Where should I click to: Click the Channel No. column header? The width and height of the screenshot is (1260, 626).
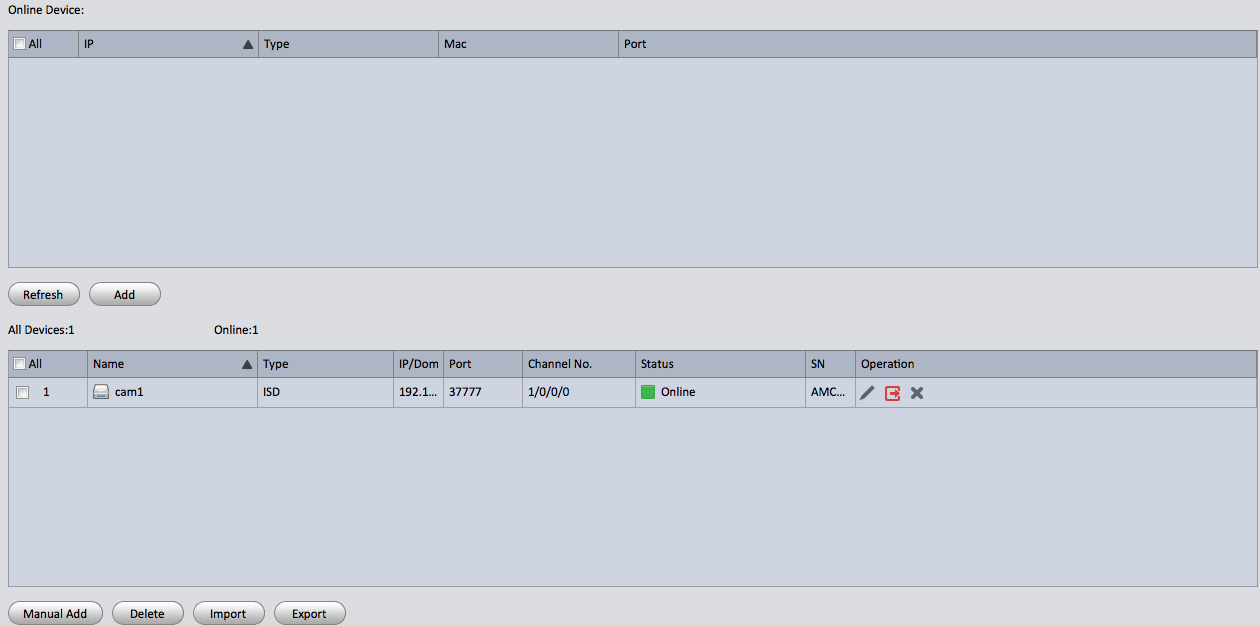click(x=579, y=364)
